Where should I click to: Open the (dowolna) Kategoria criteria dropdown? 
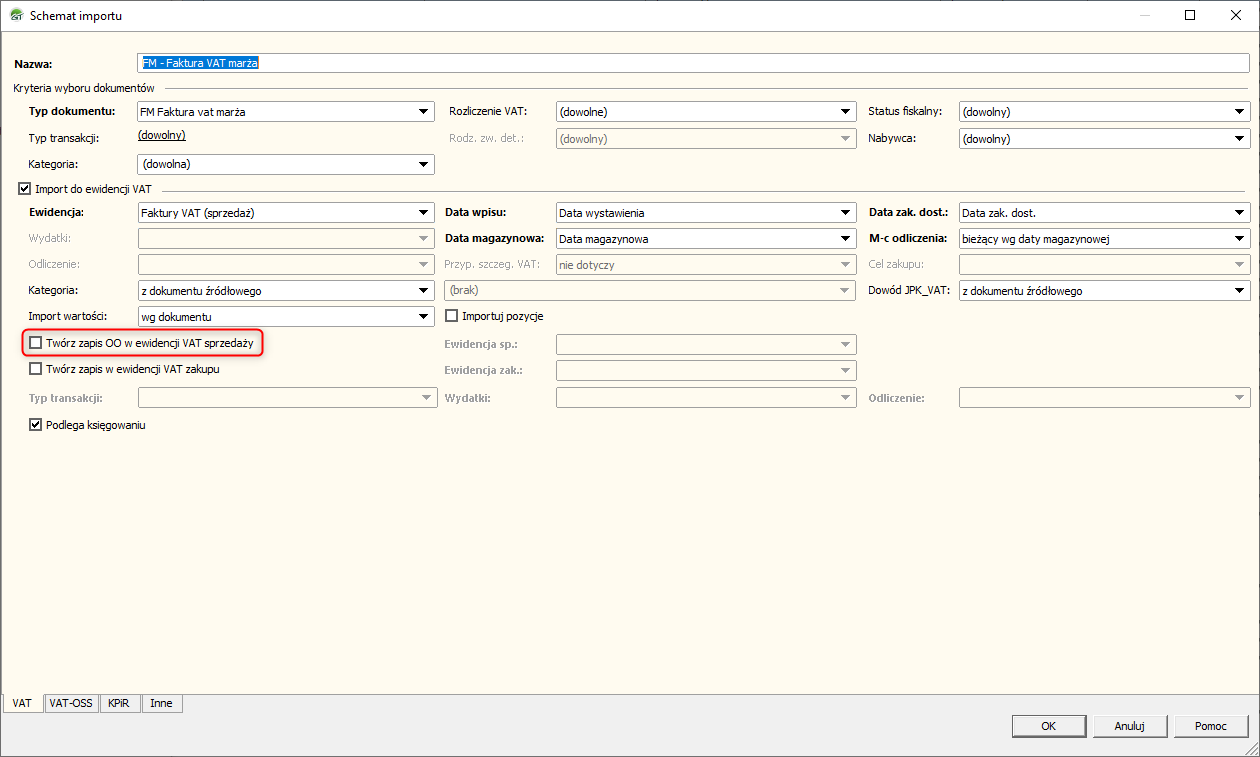(x=286, y=164)
